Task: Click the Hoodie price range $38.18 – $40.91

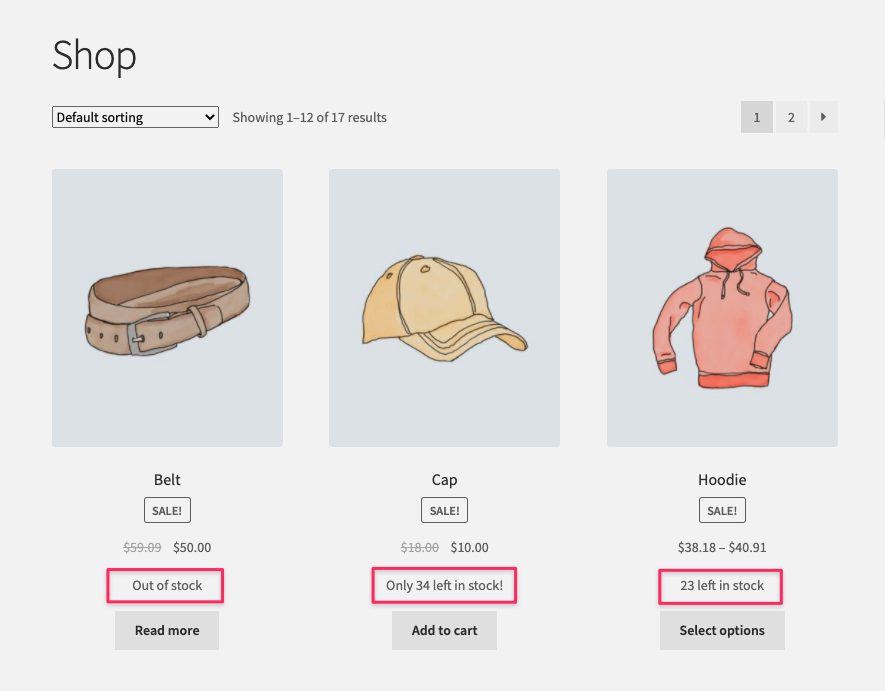Action: [722, 547]
